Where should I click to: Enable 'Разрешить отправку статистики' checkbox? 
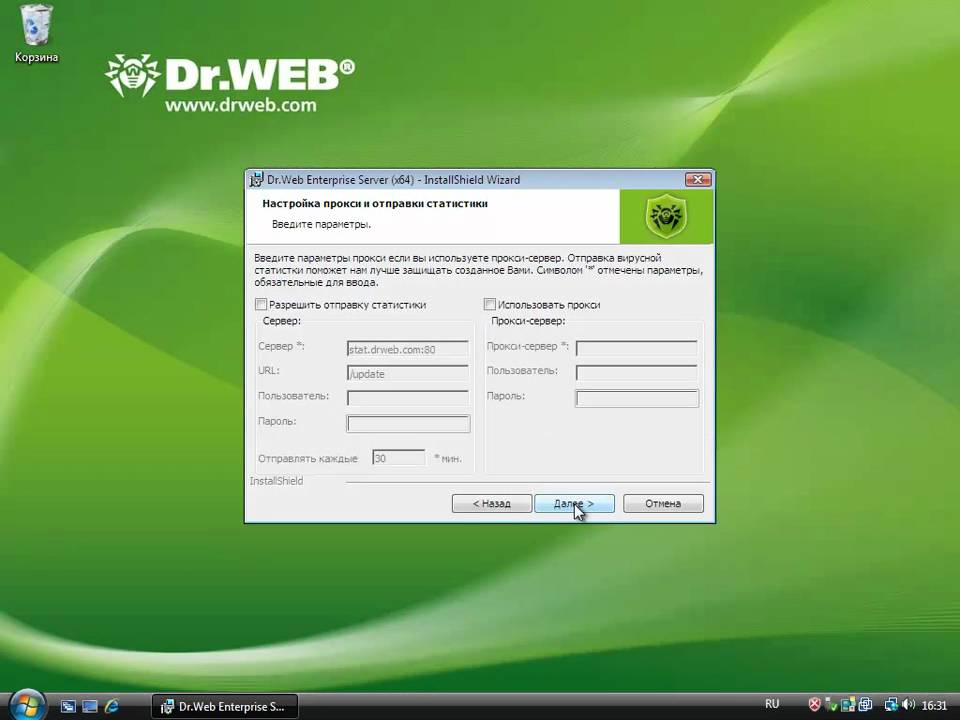261,304
